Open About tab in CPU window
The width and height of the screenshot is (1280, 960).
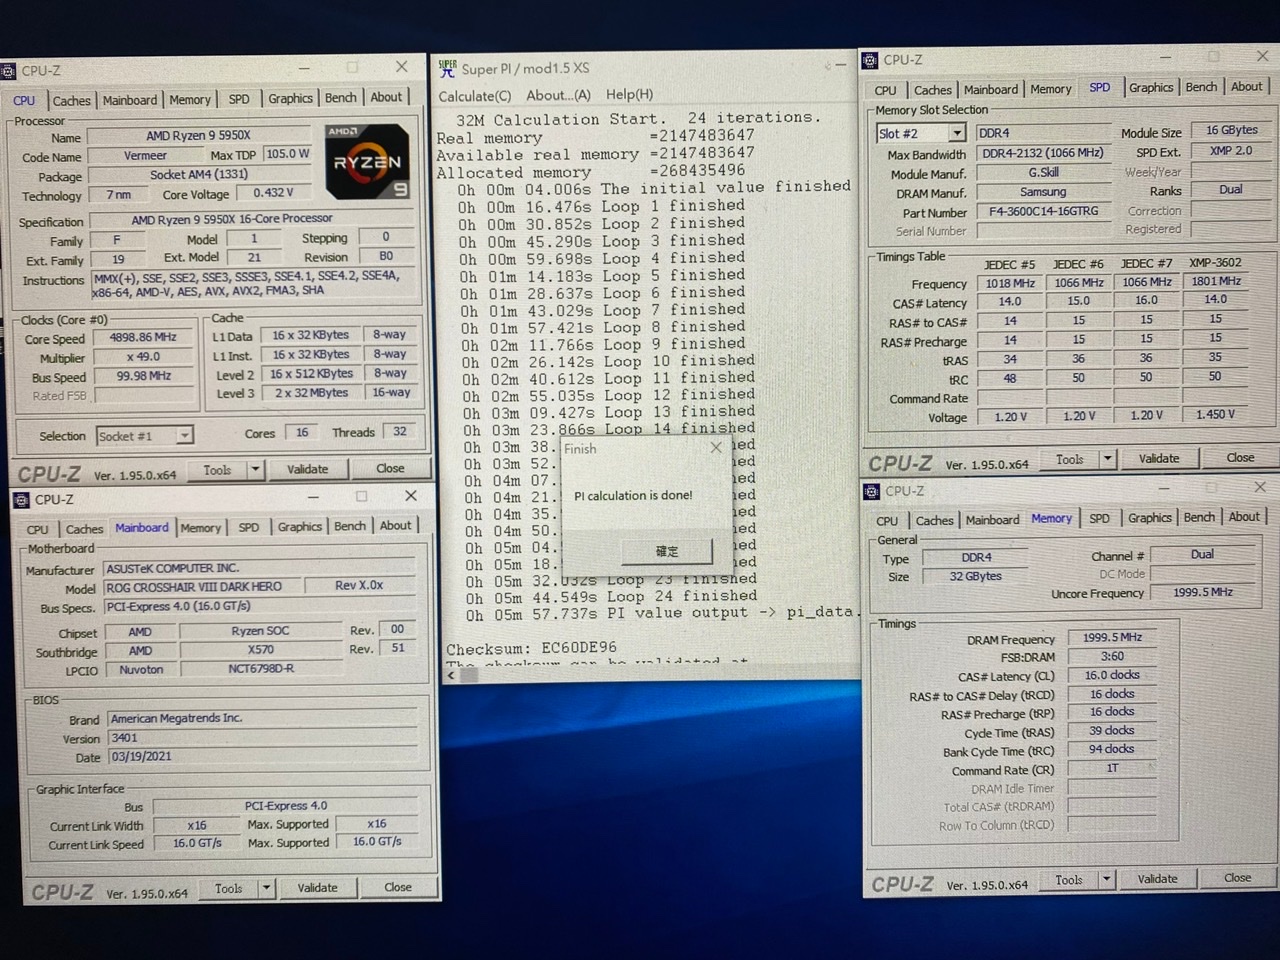386,97
